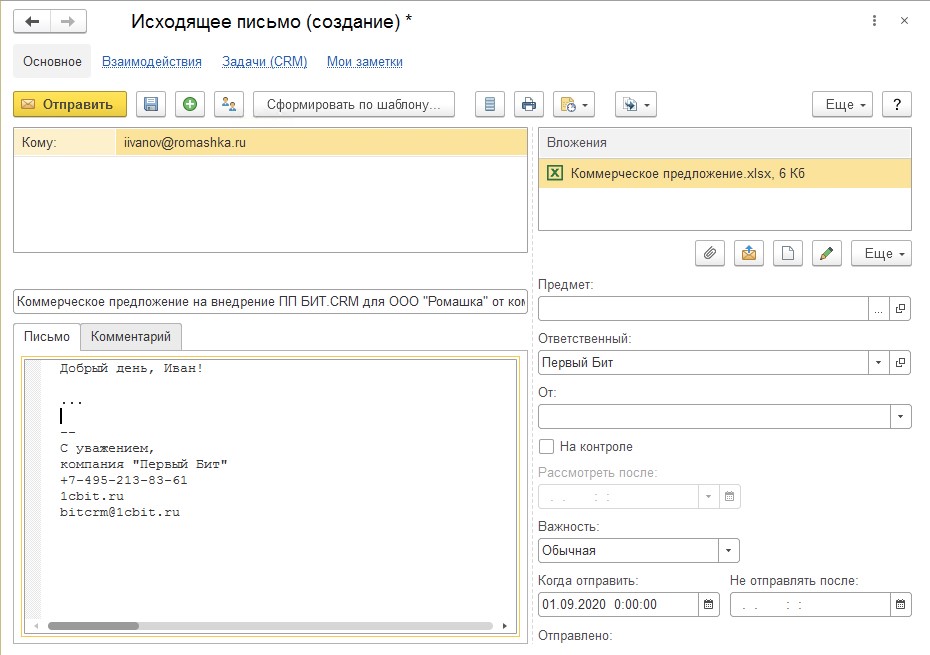Enable the 'На контроле' checkbox

pyautogui.click(x=546, y=447)
